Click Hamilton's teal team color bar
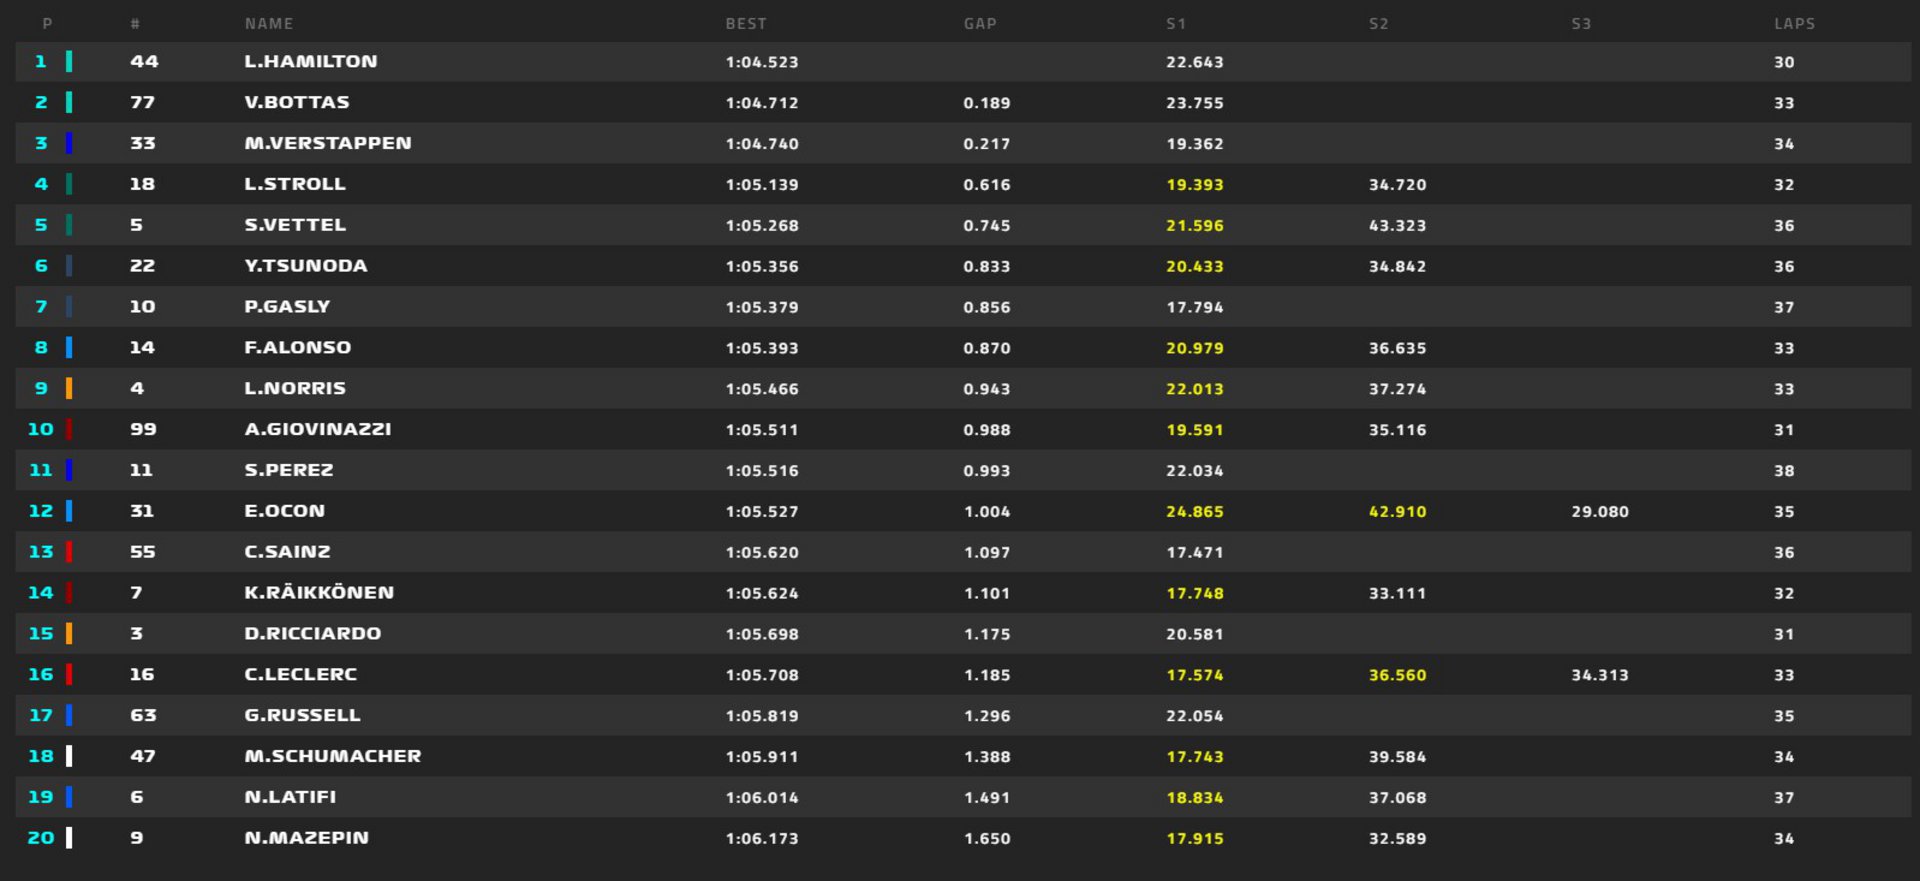The height and width of the screenshot is (881, 1920). point(69,62)
